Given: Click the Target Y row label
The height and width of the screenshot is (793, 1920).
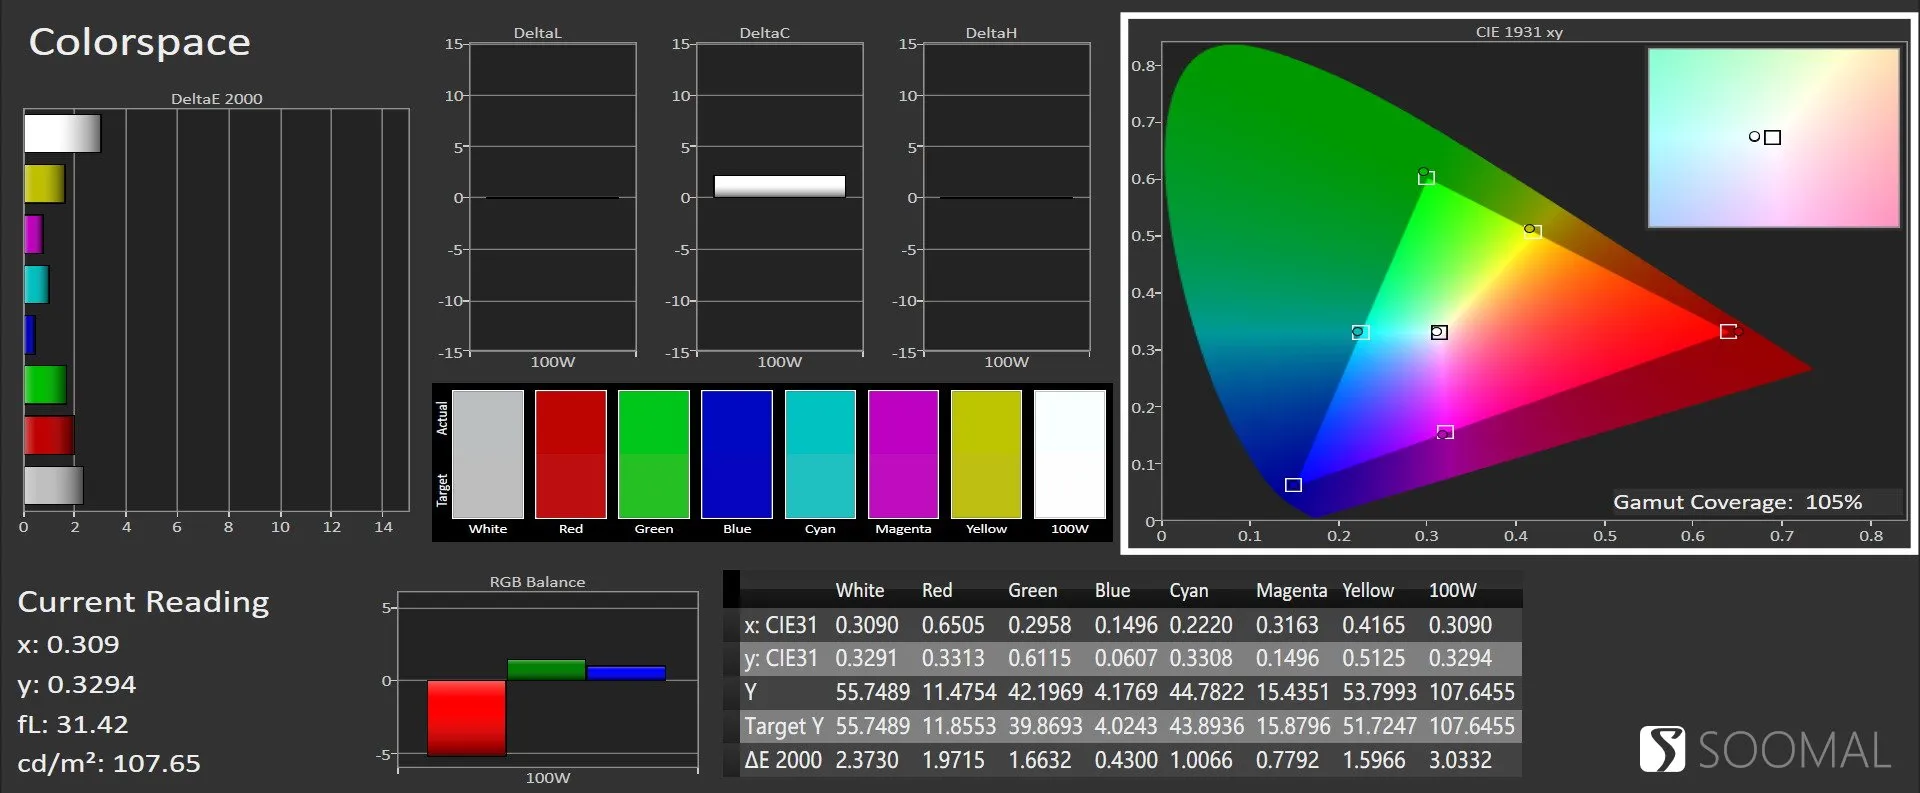Looking at the screenshot, I should tap(783, 726).
